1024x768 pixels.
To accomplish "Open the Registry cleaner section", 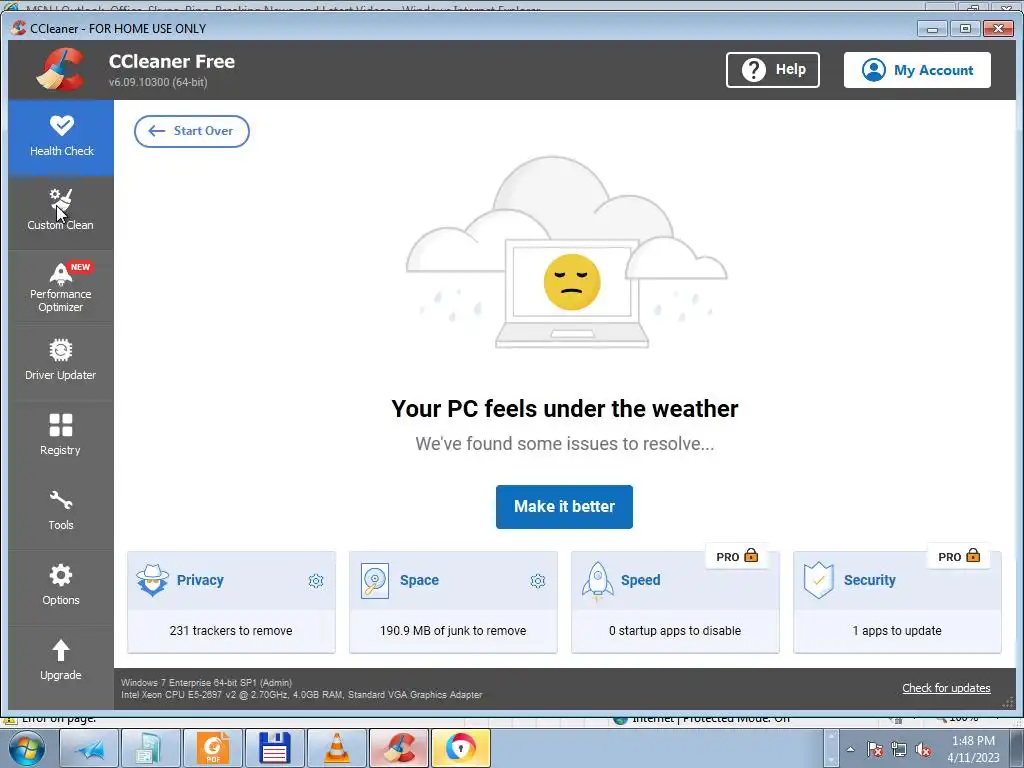I will (61, 435).
